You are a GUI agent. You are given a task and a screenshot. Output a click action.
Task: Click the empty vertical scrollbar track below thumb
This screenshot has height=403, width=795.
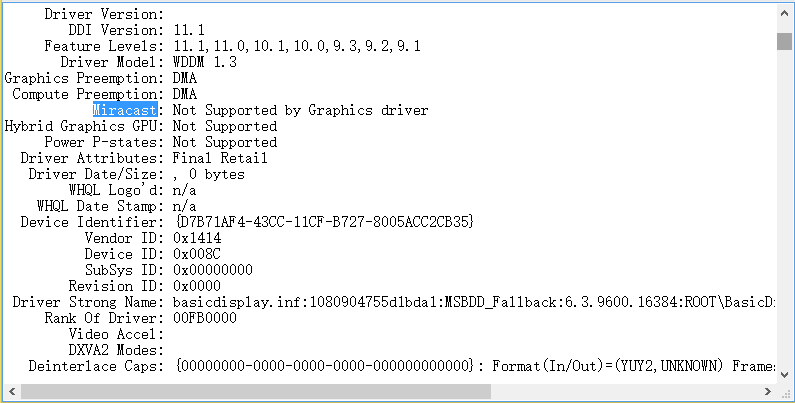(784, 208)
